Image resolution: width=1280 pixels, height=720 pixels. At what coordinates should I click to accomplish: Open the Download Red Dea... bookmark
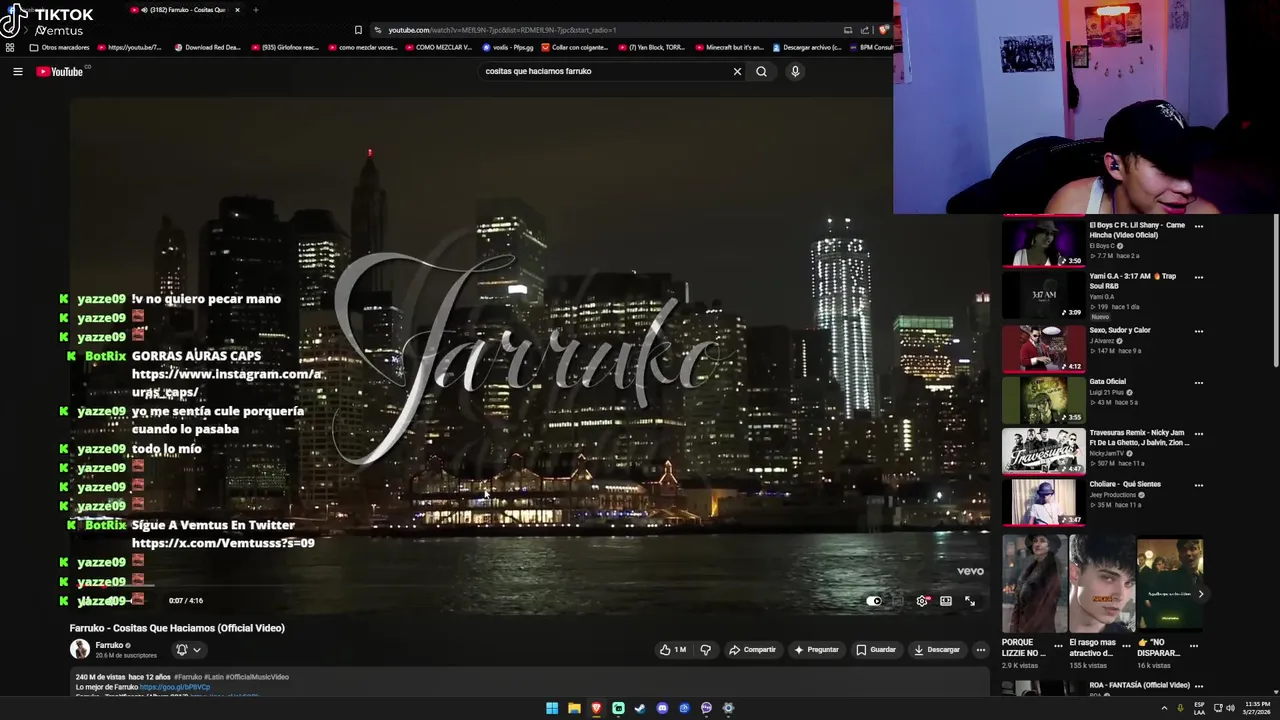pos(208,47)
